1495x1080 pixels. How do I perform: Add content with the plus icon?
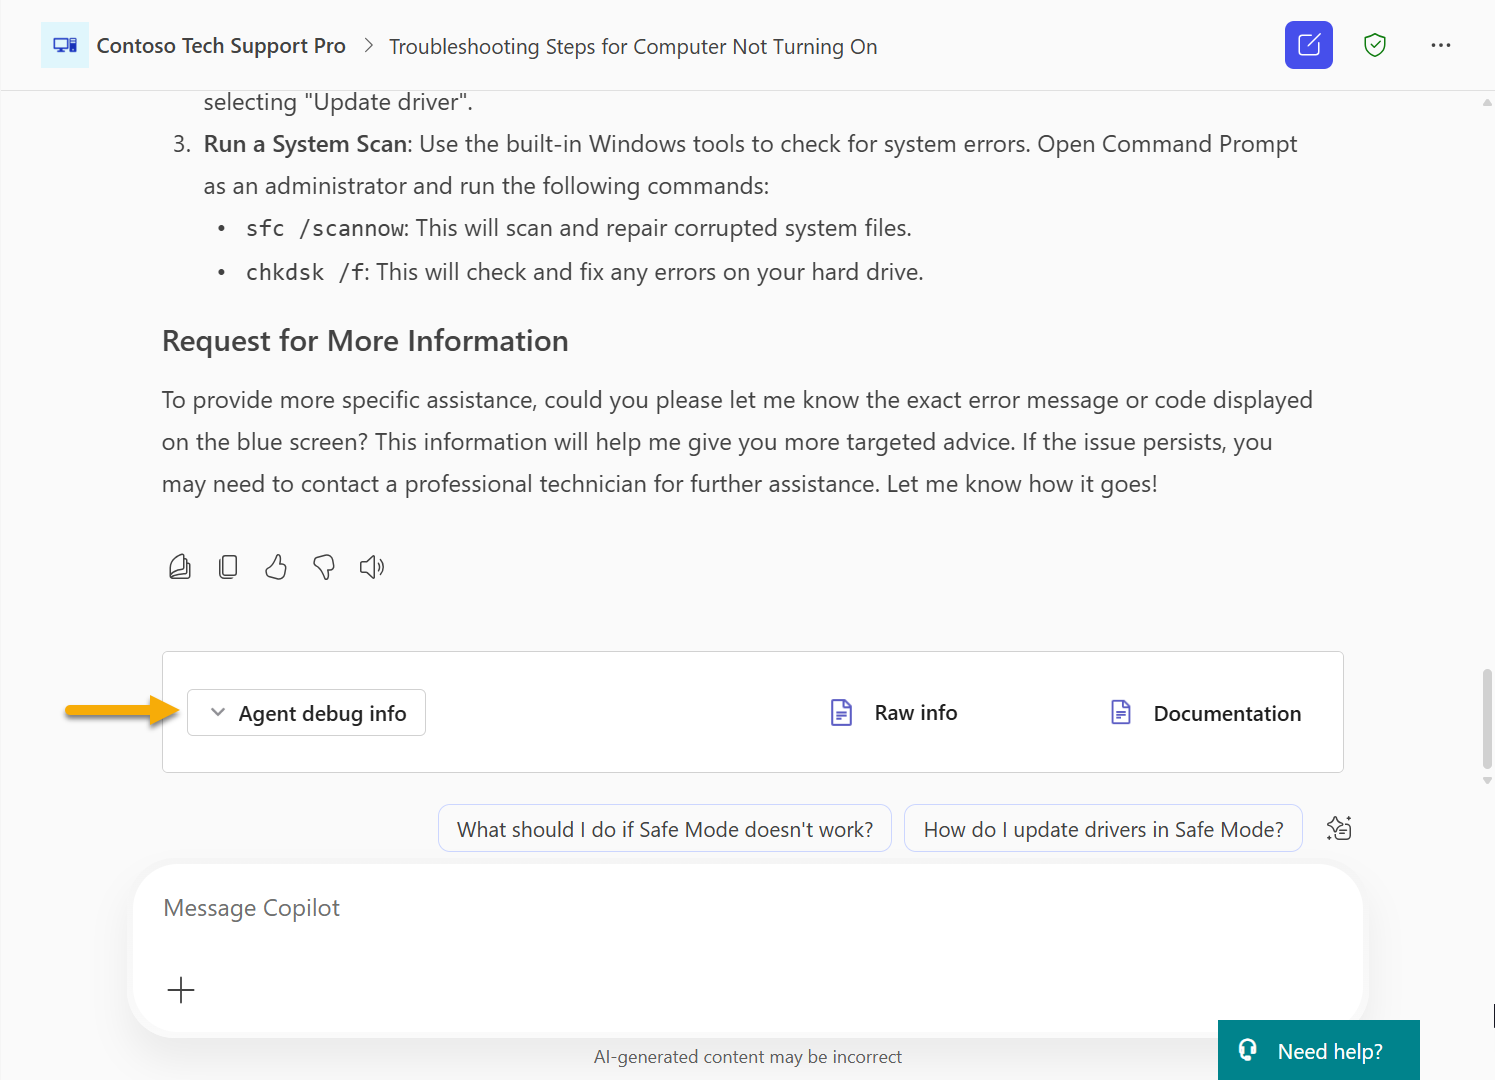pyautogui.click(x=181, y=990)
